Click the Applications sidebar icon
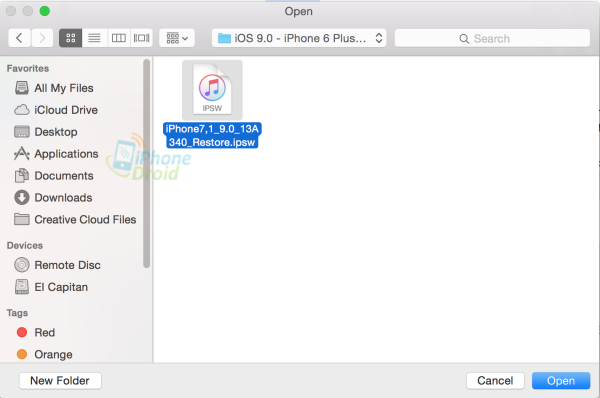This screenshot has width=600, height=398. (x=22, y=153)
